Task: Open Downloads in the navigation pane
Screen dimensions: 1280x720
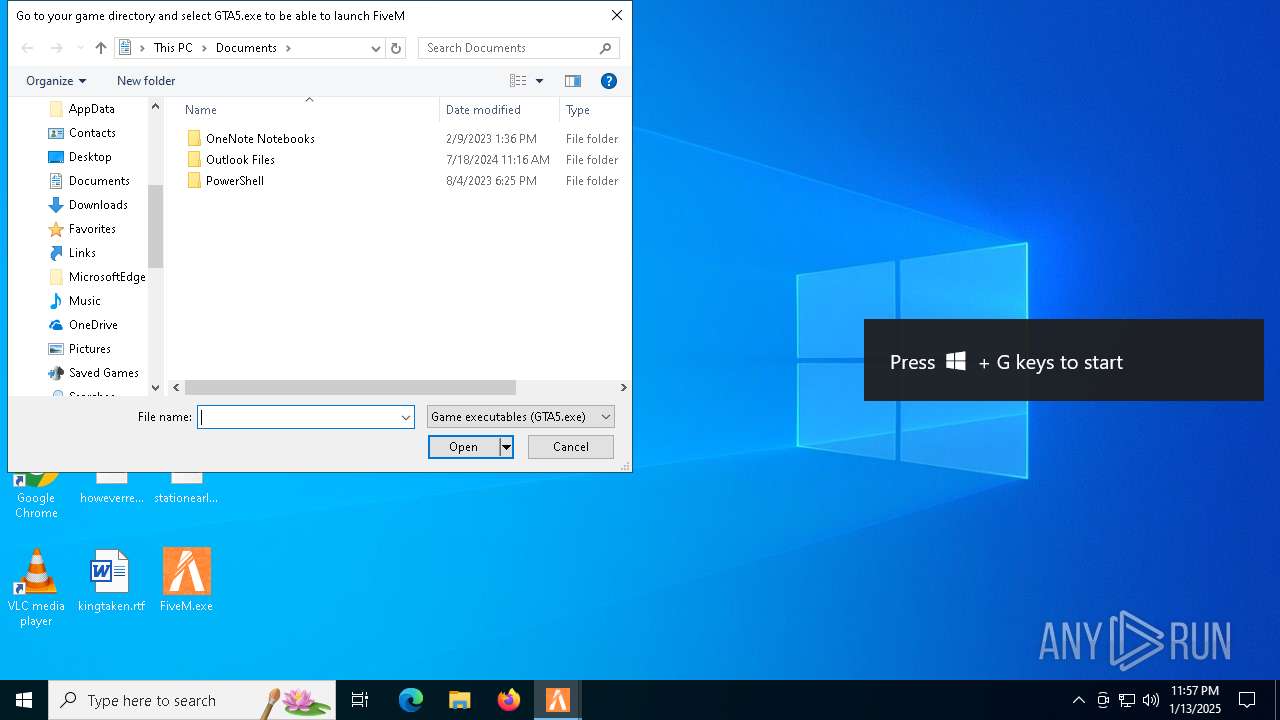Action: coord(98,205)
